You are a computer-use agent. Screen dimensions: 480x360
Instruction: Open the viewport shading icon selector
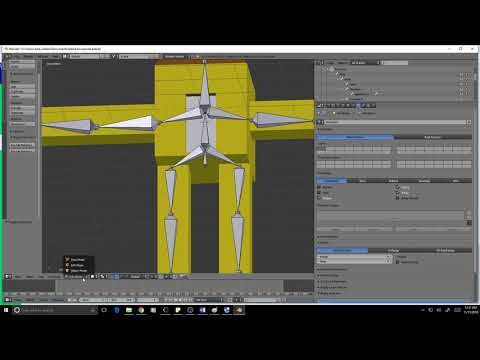pyautogui.click(x=94, y=277)
